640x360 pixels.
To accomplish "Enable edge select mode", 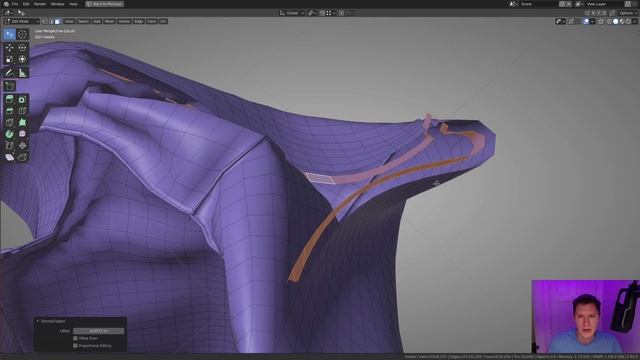I will click(x=51, y=21).
